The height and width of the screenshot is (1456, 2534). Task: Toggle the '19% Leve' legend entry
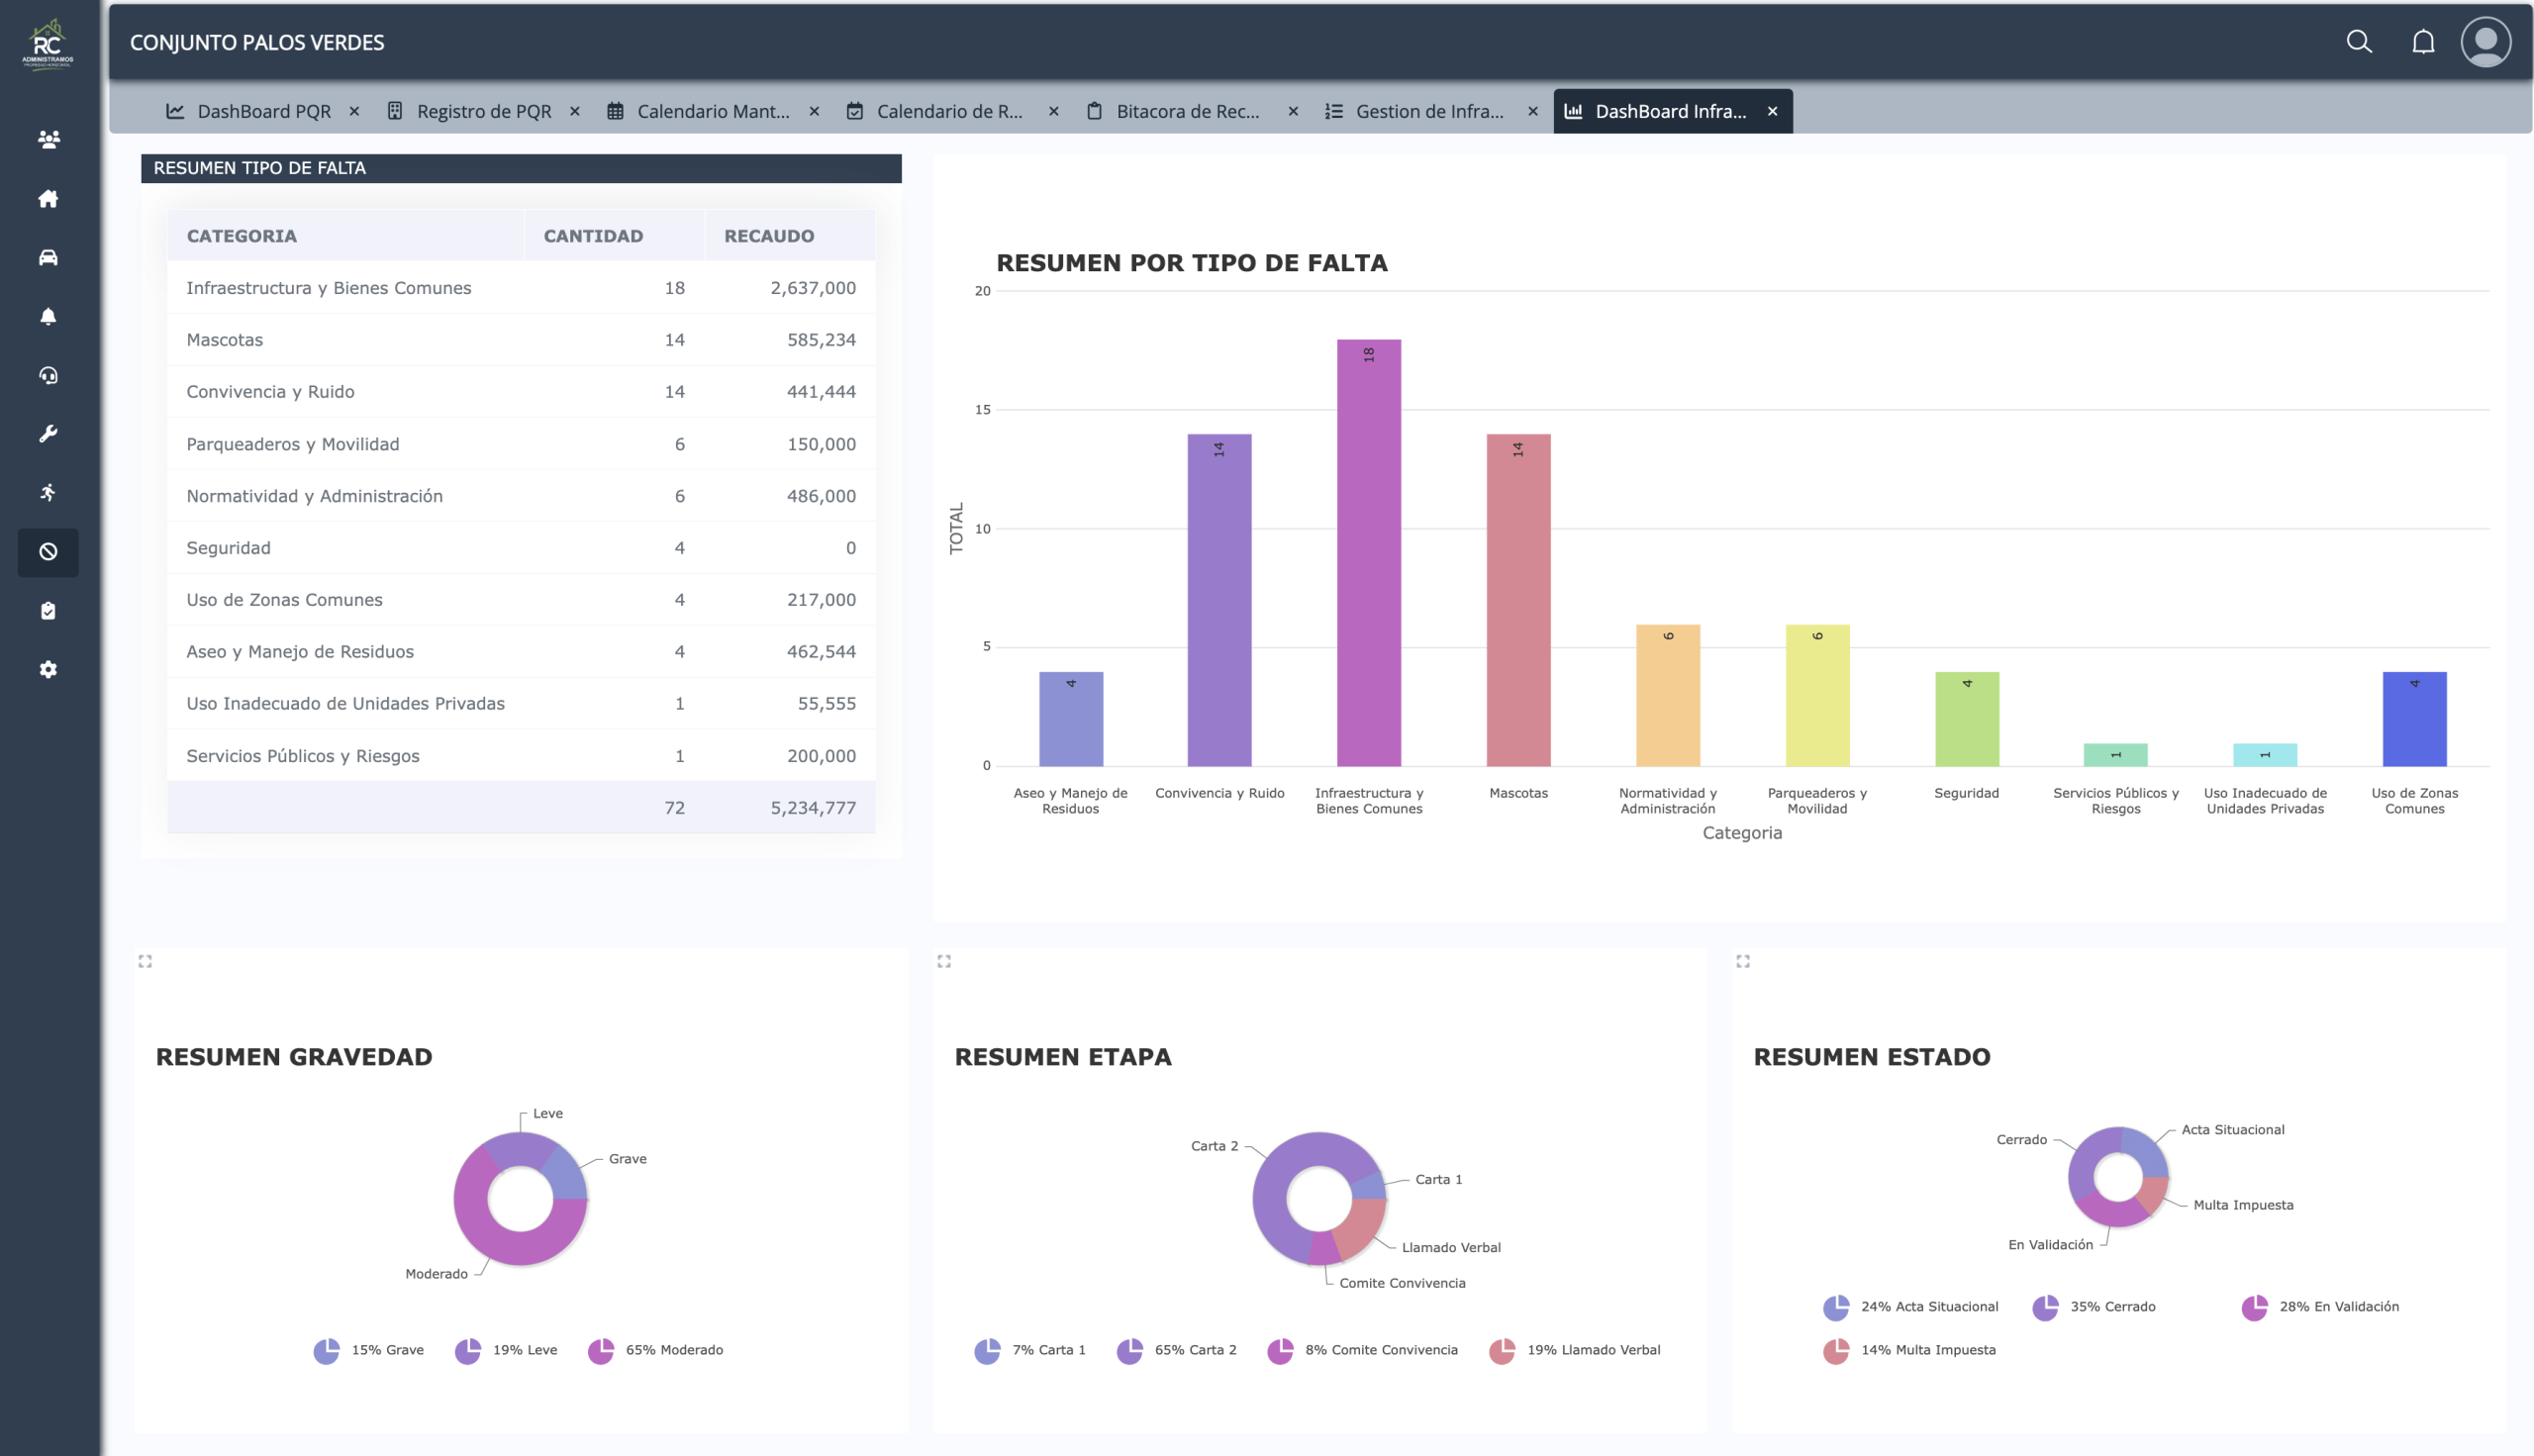coord(506,1350)
